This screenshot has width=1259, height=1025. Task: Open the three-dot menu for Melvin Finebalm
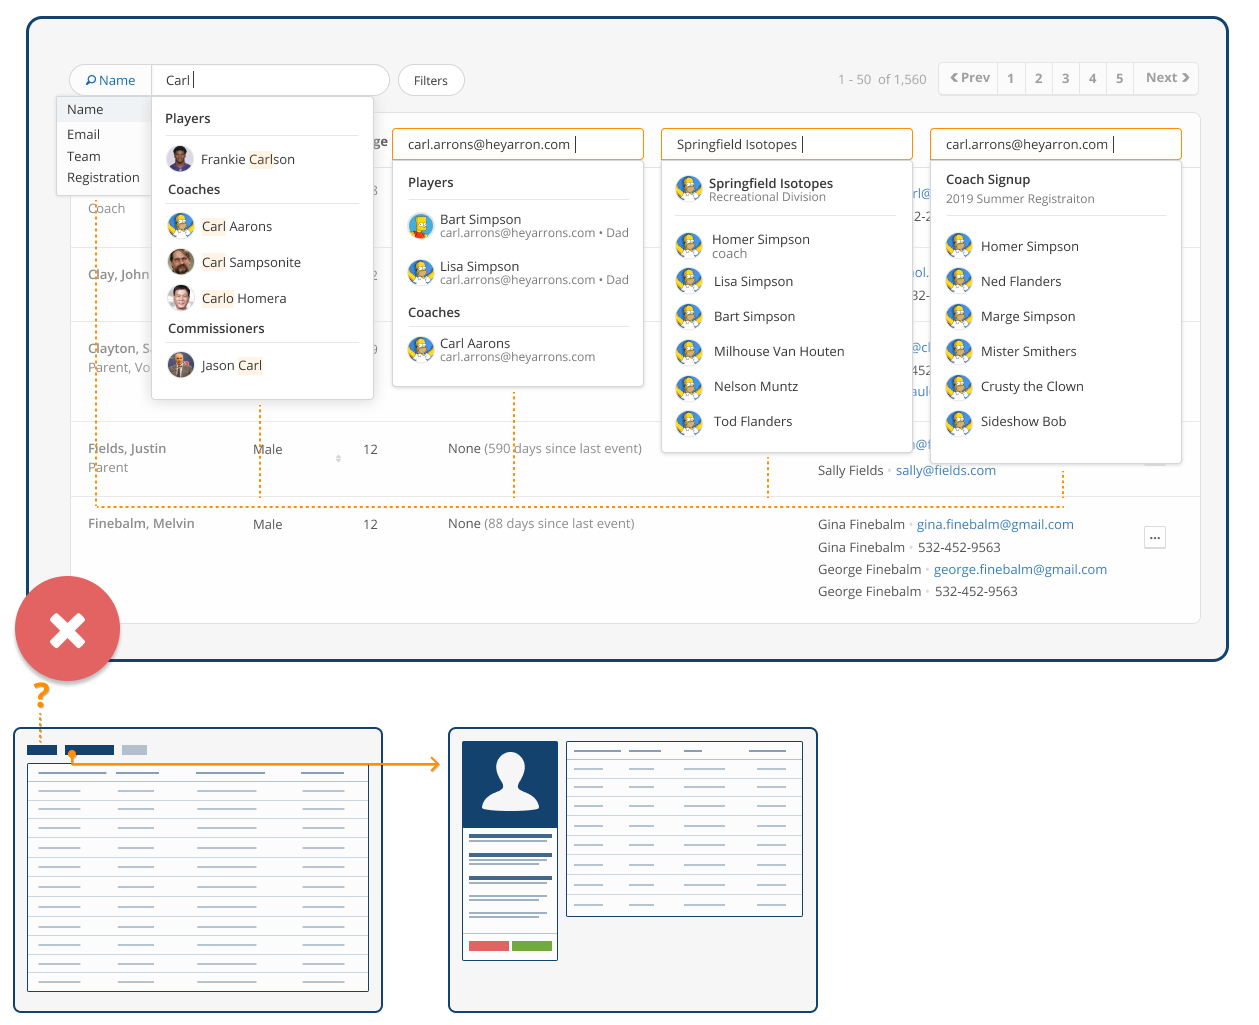[x=1155, y=538]
